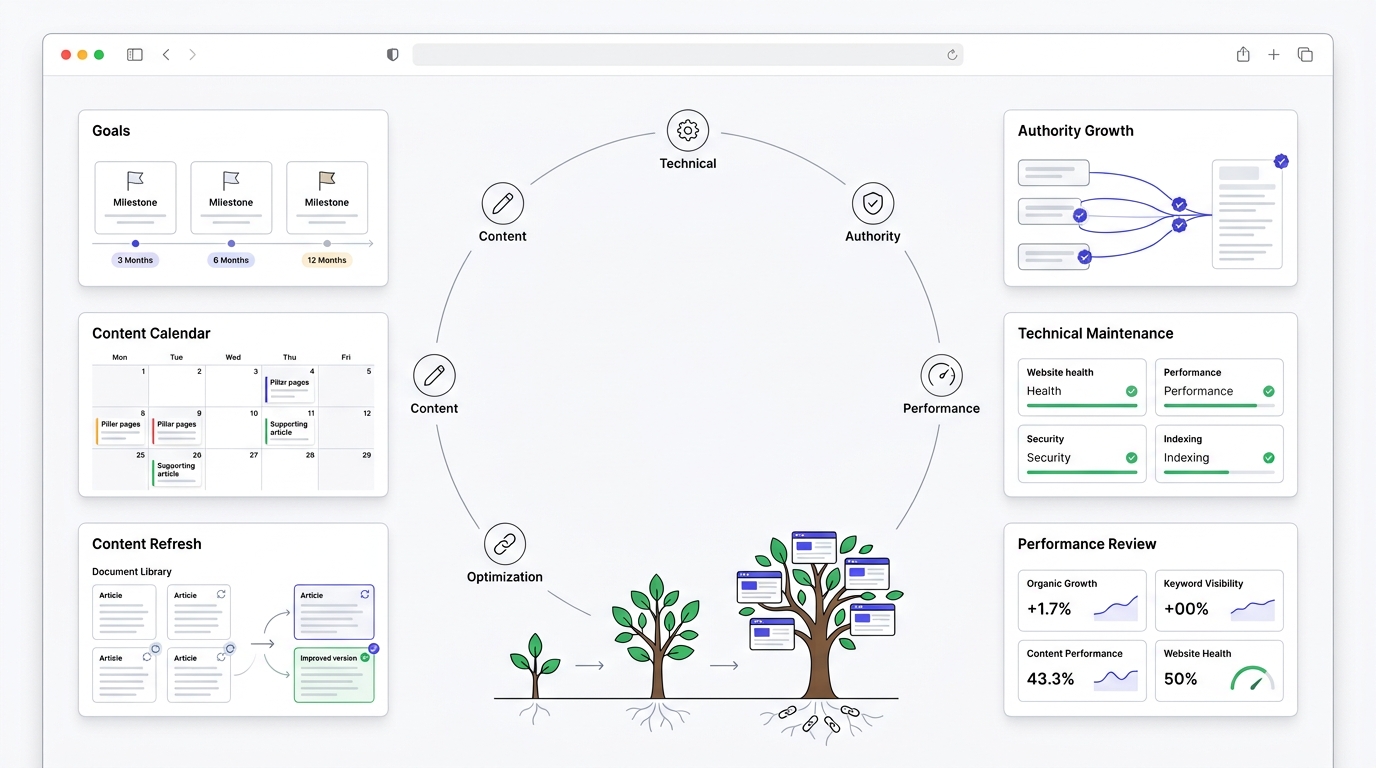1376x768 pixels.
Task: Click the privacy shield icon near address bar
Action: pos(393,55)
